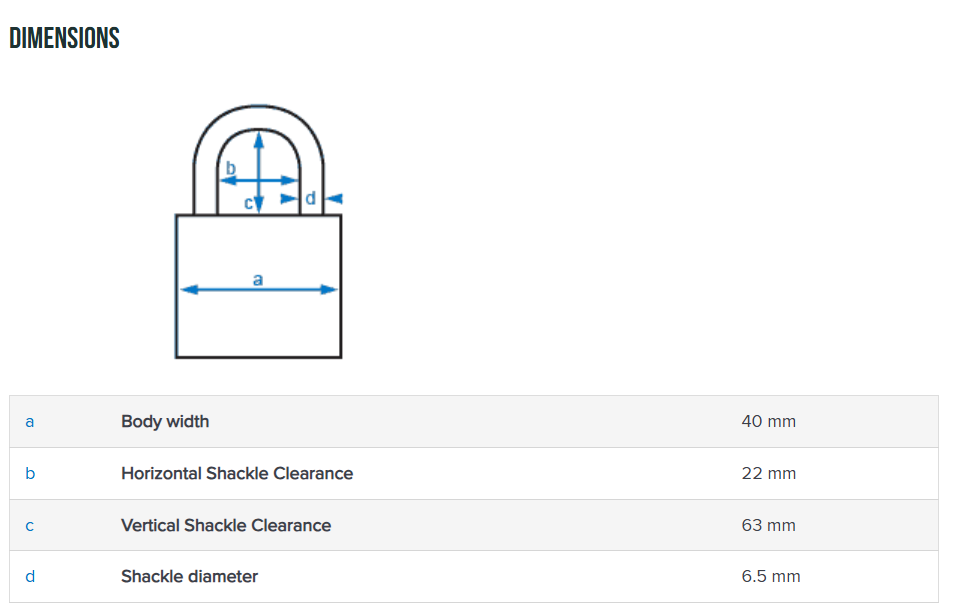Image resolution: width=953 pixels, height=614 pixels.
Task: Select the 'Horizontal Shackle Clearance' label
Action: point(237,474)
